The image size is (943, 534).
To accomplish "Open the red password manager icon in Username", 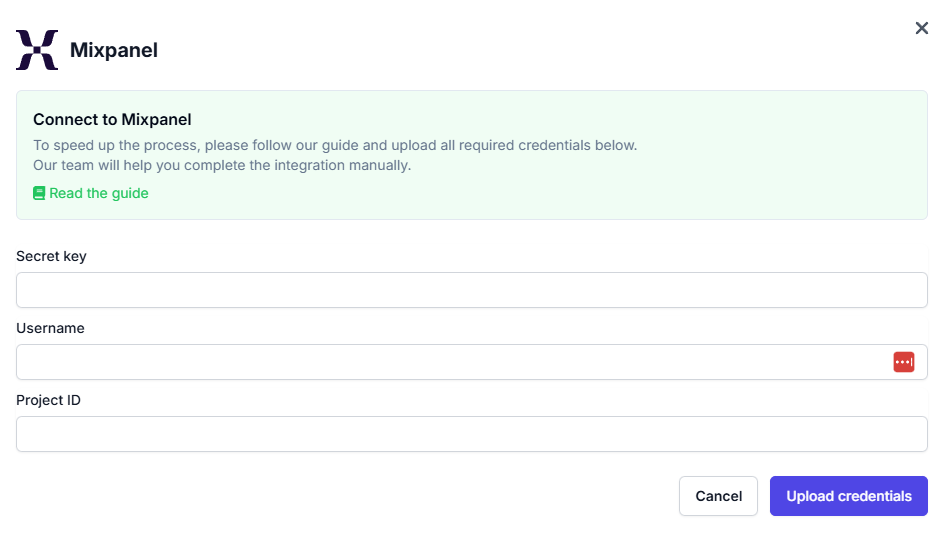I will (x=903, y=362).
